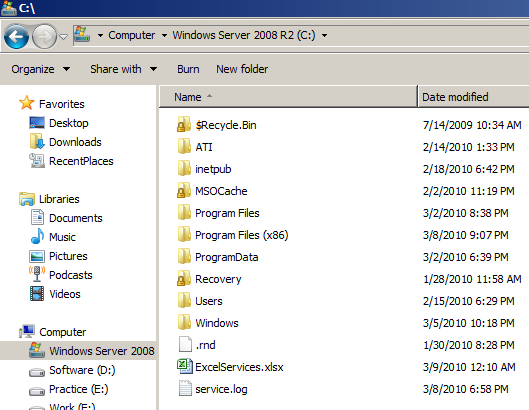Click the Program Files (x86) name
The width and height of the screenshot is (529, 410).
[x=242, y=235]
